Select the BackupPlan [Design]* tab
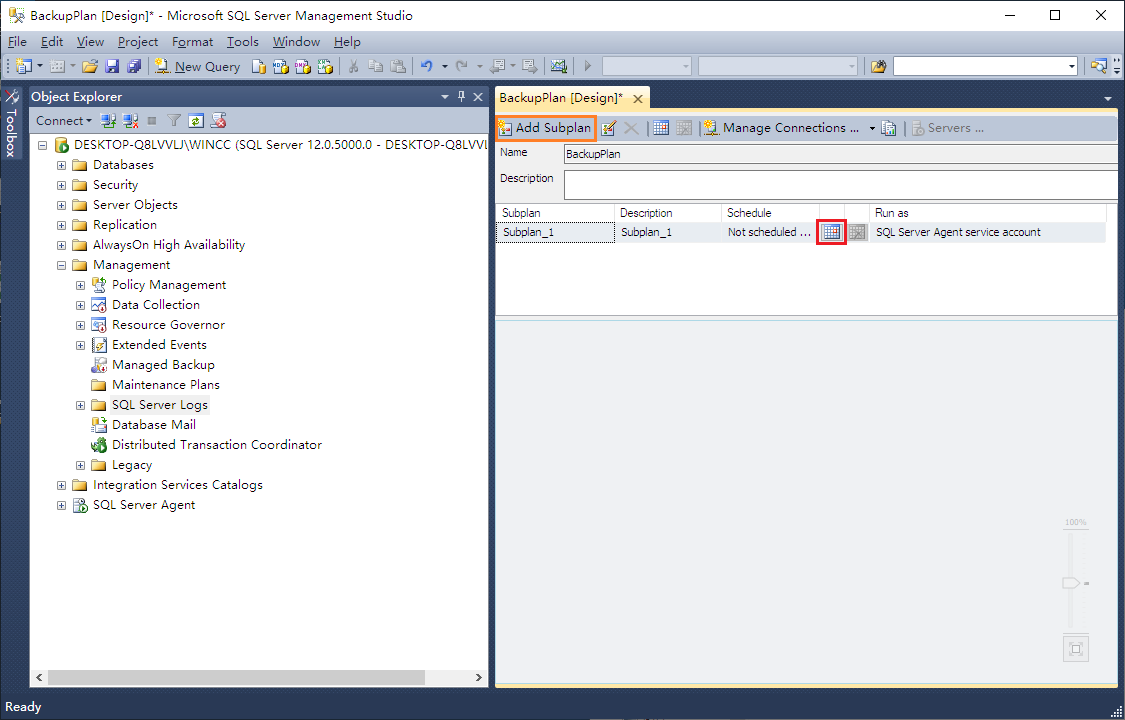Viewport: 1125px width, 720px height. [x=561, y=98]
